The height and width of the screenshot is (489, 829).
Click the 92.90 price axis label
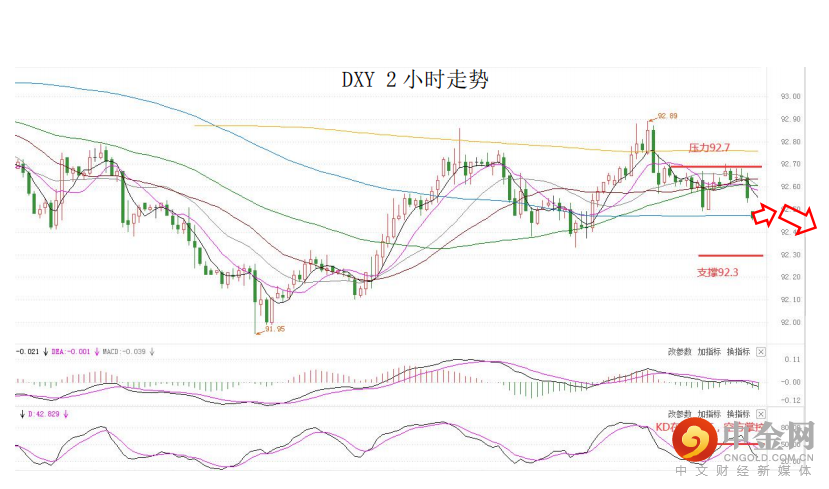(x=790, y=119)
